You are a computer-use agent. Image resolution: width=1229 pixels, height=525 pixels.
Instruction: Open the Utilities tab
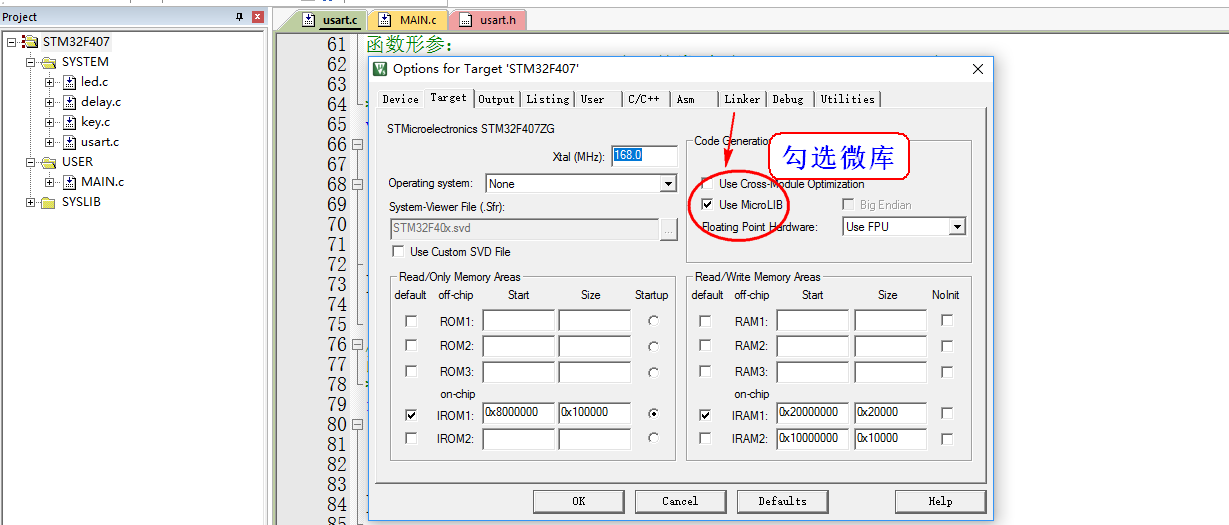point(848,99)
